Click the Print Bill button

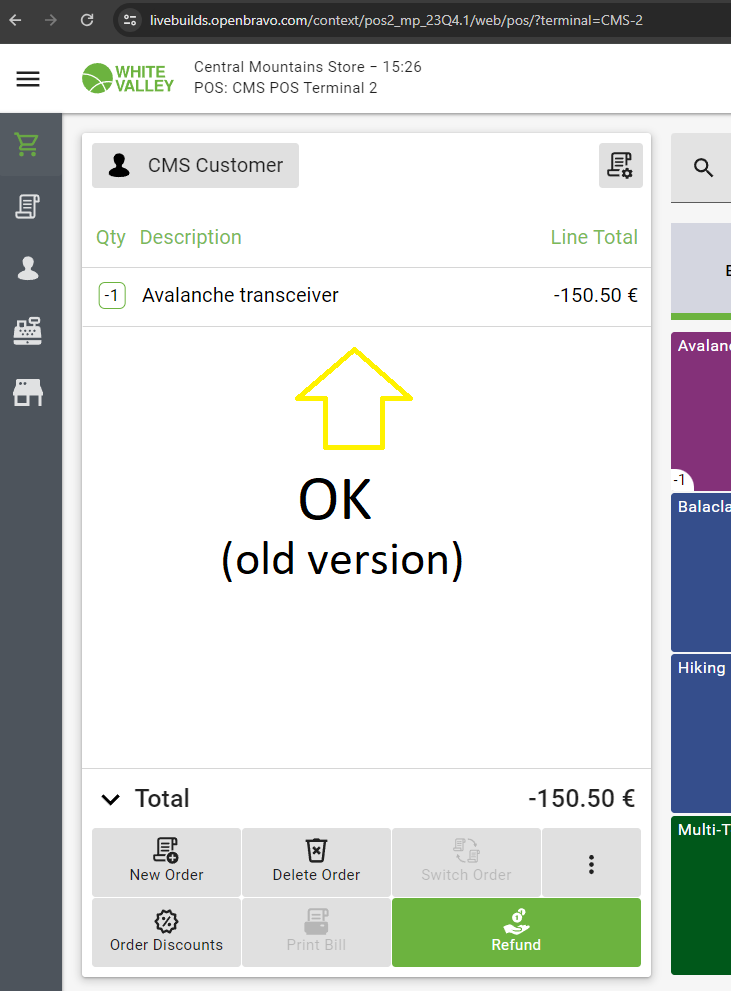(316, 932)
